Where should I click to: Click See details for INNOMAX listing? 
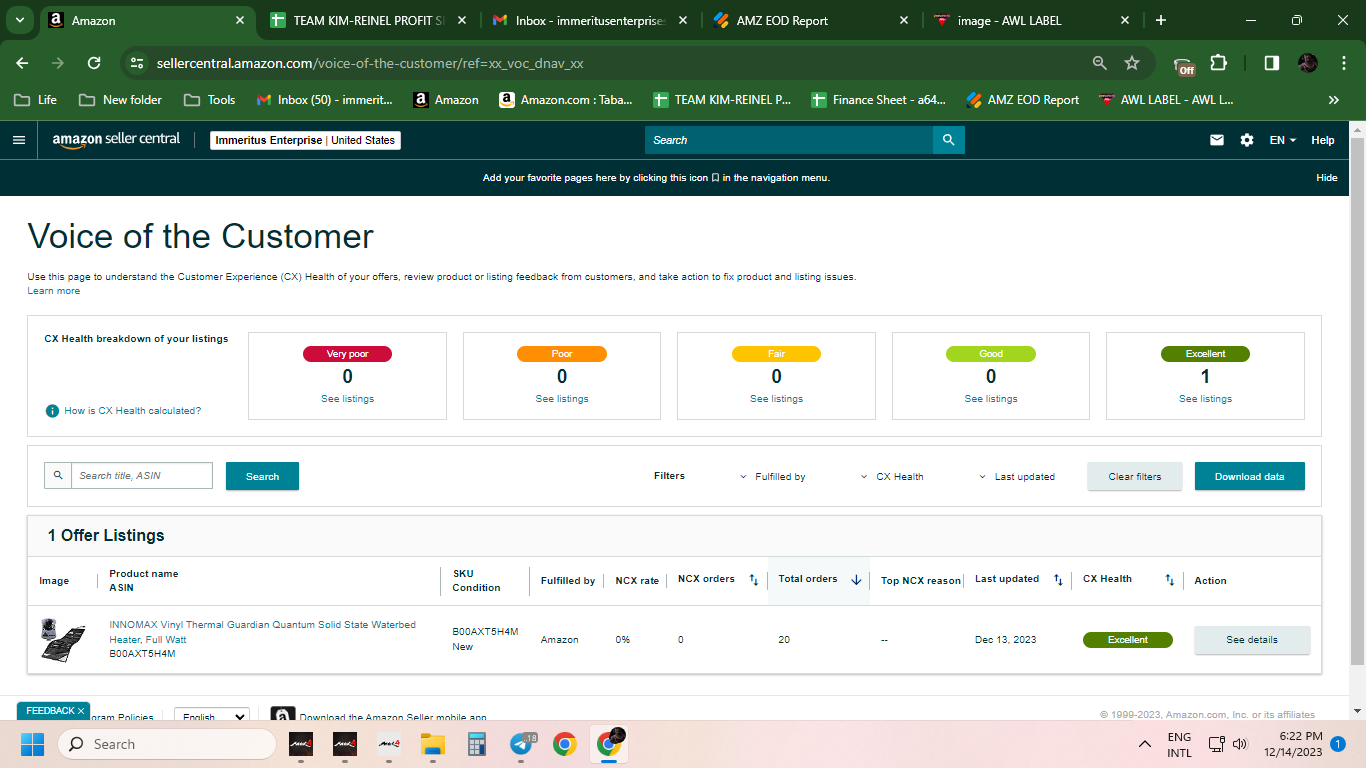1252,640
